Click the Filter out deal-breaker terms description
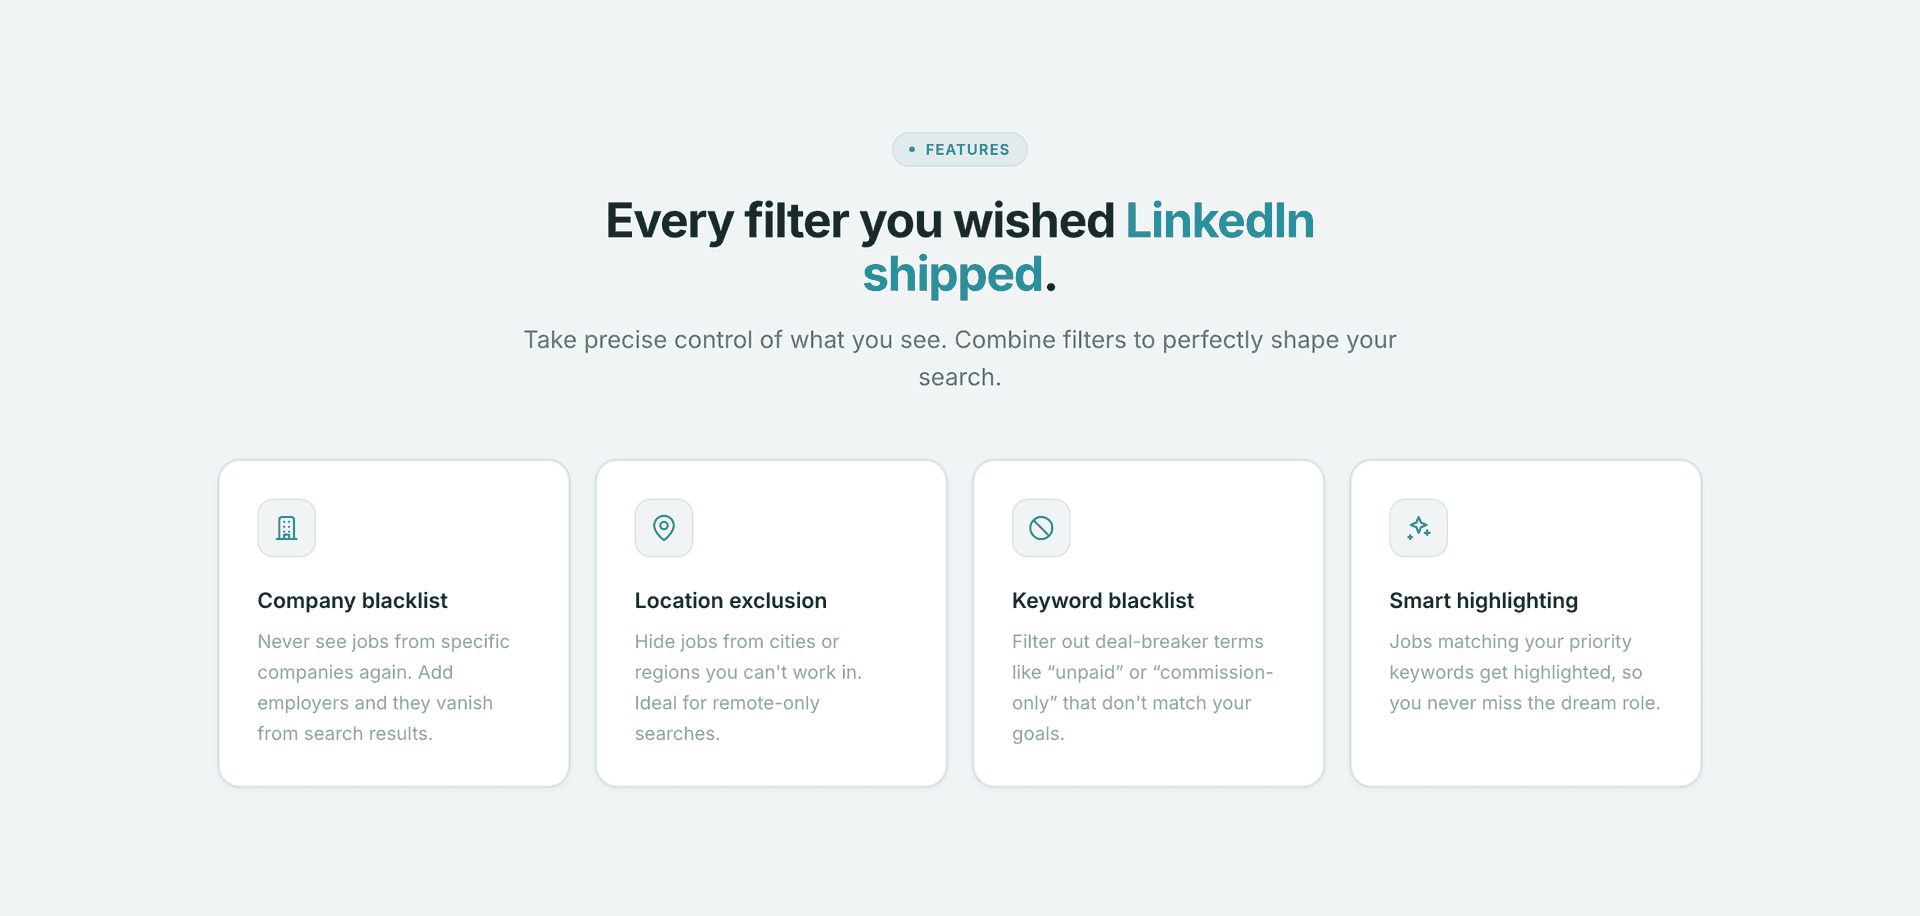This screenshot has width=1920, height=916. click(1142, 687)
